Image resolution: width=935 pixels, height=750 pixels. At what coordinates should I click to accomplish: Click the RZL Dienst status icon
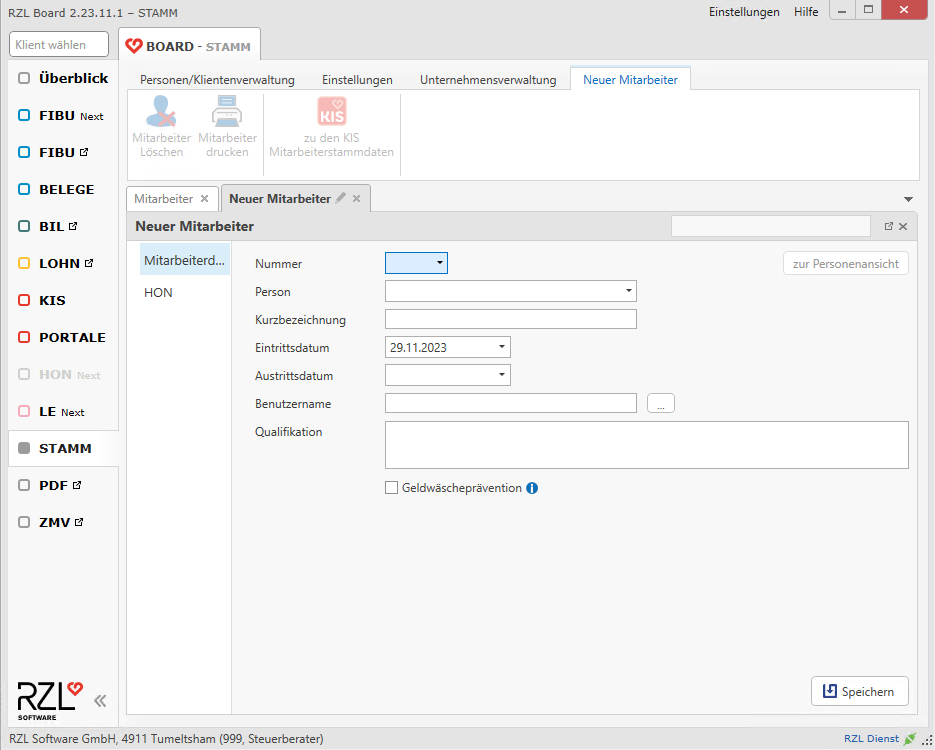(x=909, y=739)
